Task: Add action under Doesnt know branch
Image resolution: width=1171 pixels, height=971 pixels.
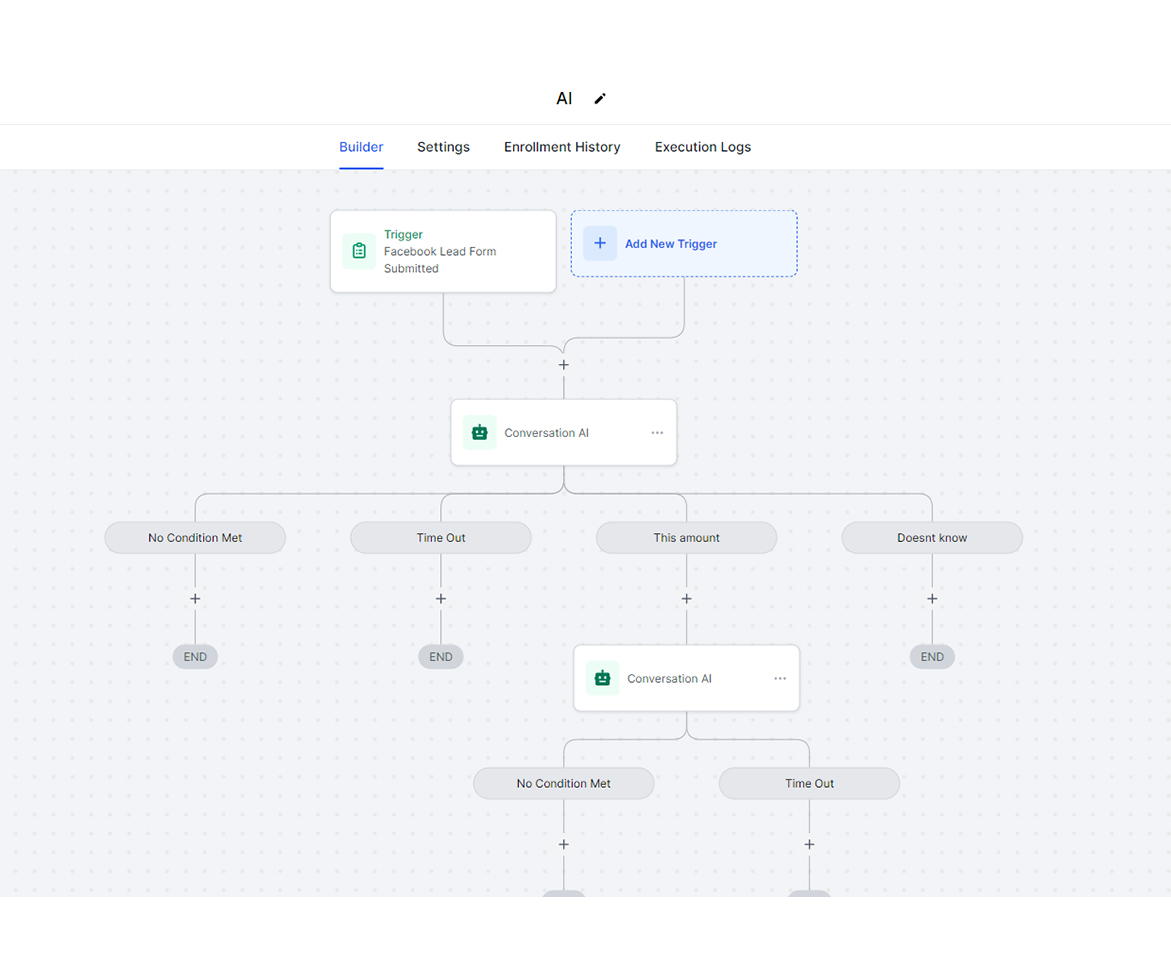Action: [x=932, y=599]
